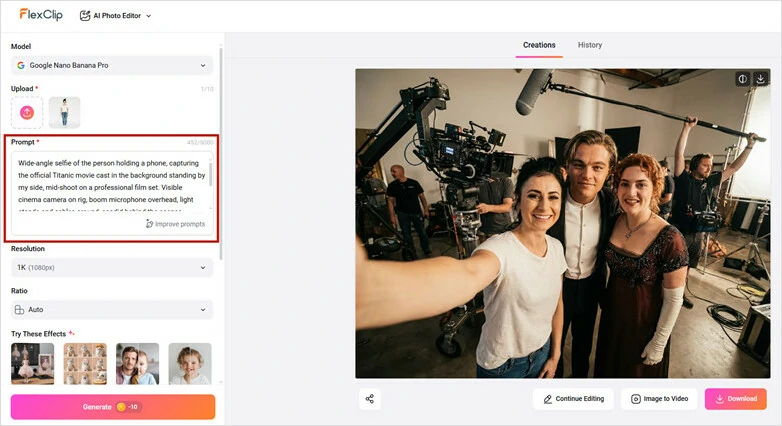Click Improve prompts button
This screenshot has height=426, width=782.
click(x=176, y=224)
